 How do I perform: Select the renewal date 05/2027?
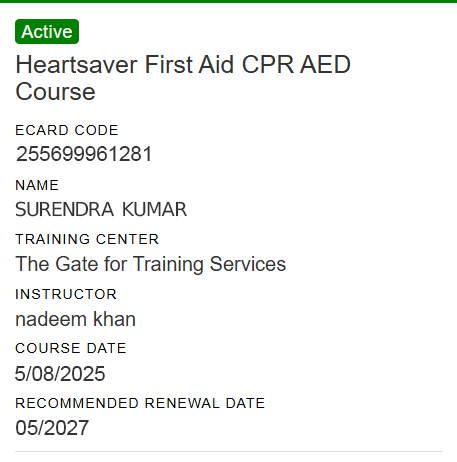(x=52, y=428)
